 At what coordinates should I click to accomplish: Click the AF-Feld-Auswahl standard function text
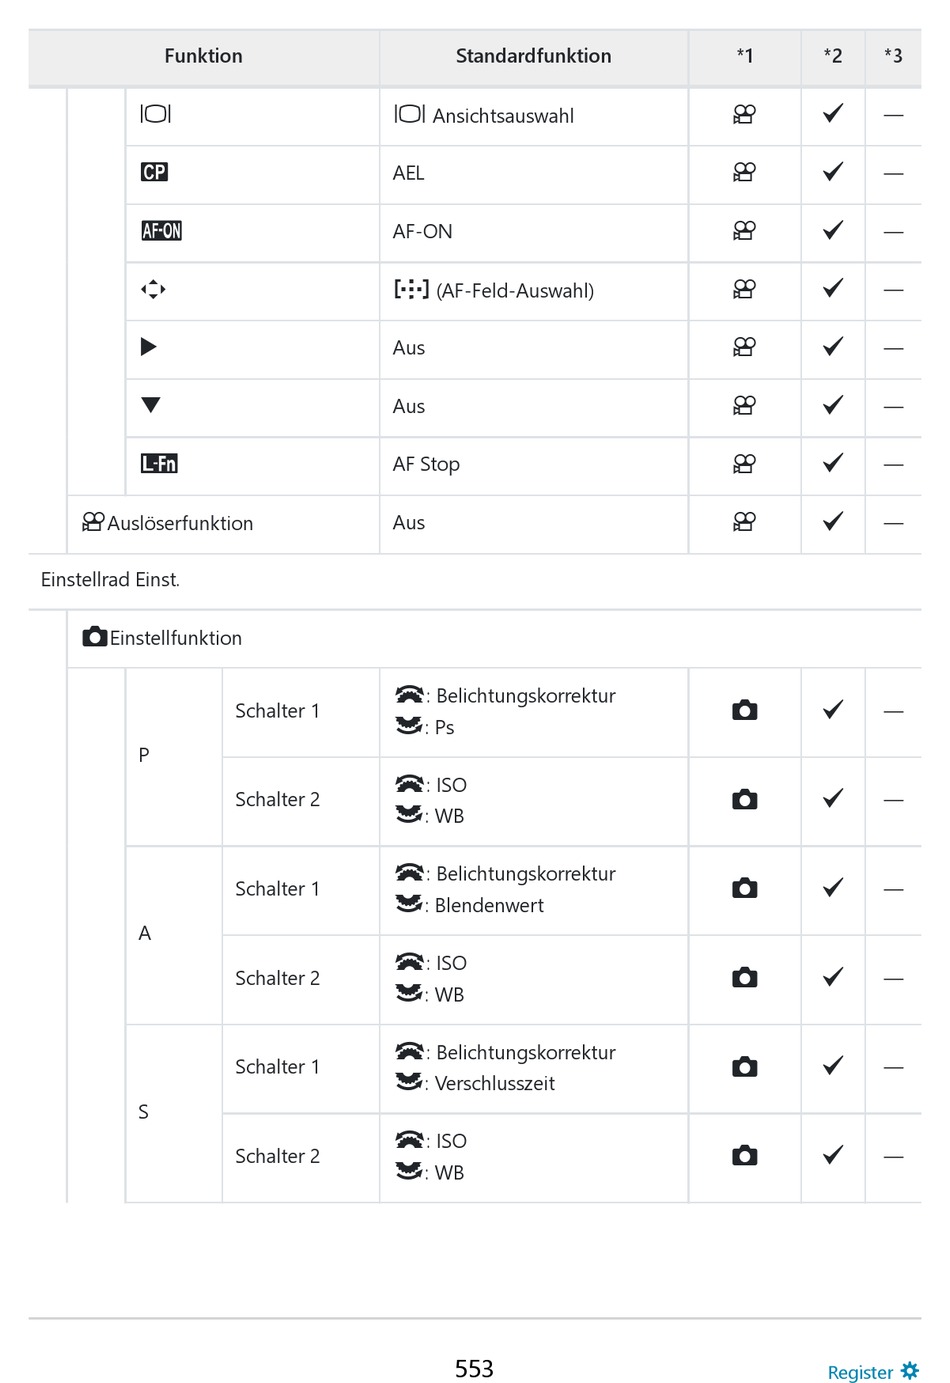coord(514,291)
